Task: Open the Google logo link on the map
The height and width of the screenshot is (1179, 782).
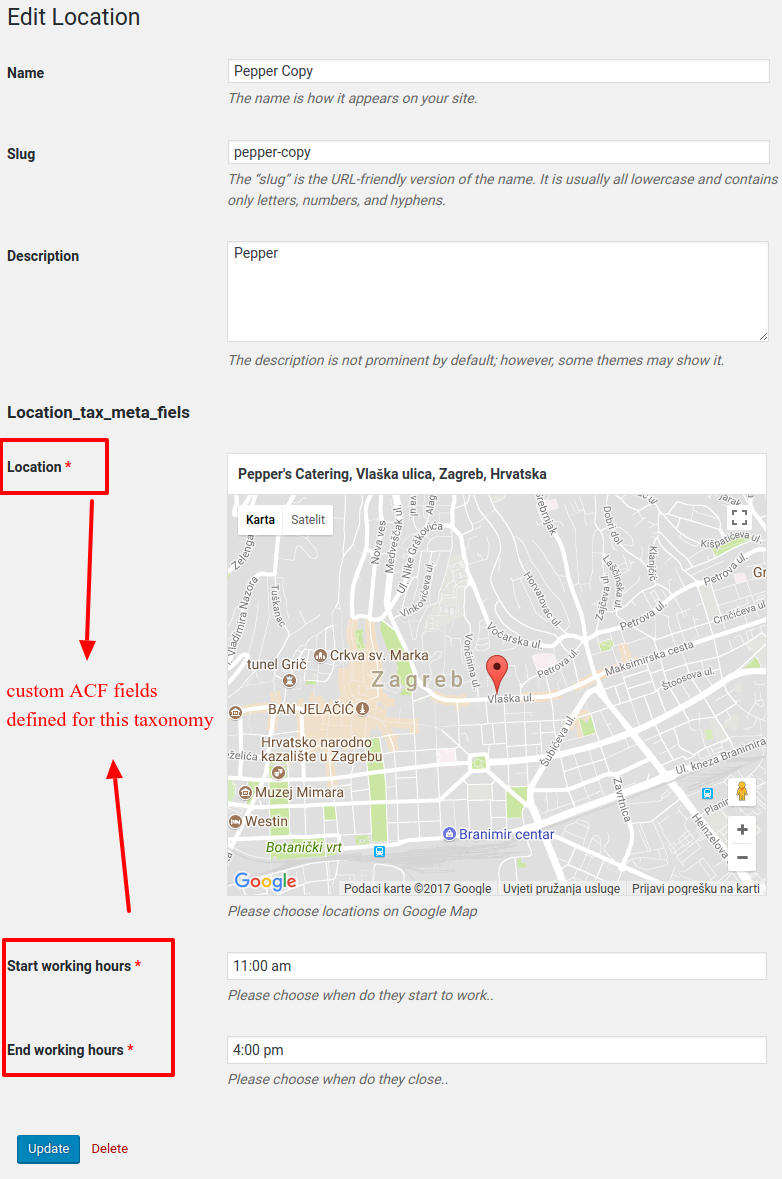Action: click(265, 881)
